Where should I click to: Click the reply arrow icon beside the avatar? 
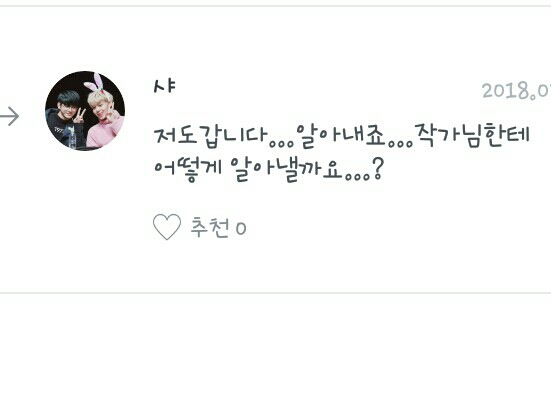pyautogui.click(x=9, y=116)
